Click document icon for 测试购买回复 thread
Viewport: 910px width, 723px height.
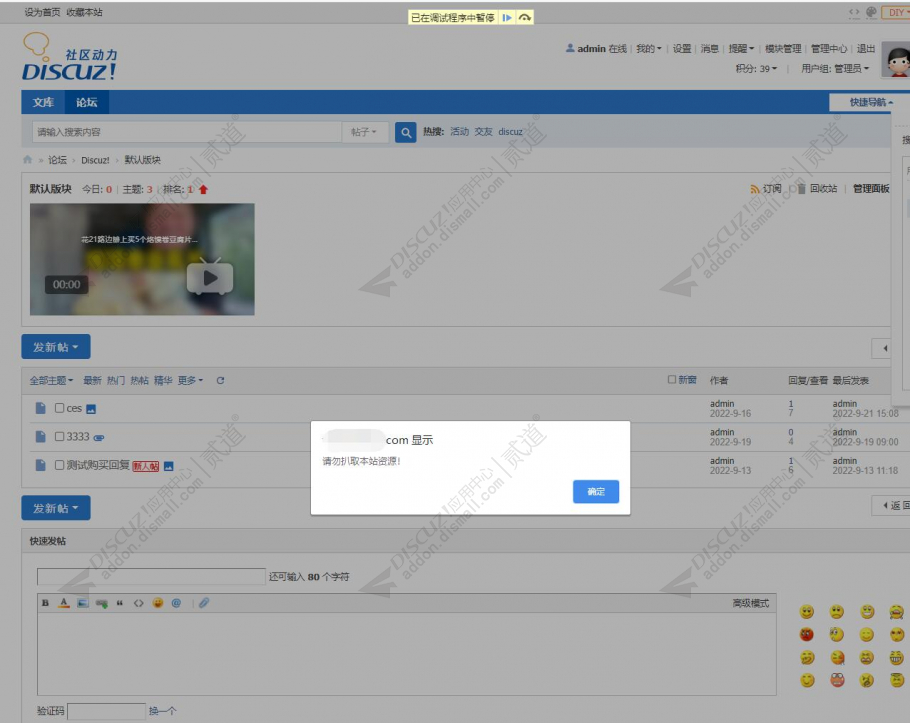(41, 465)
